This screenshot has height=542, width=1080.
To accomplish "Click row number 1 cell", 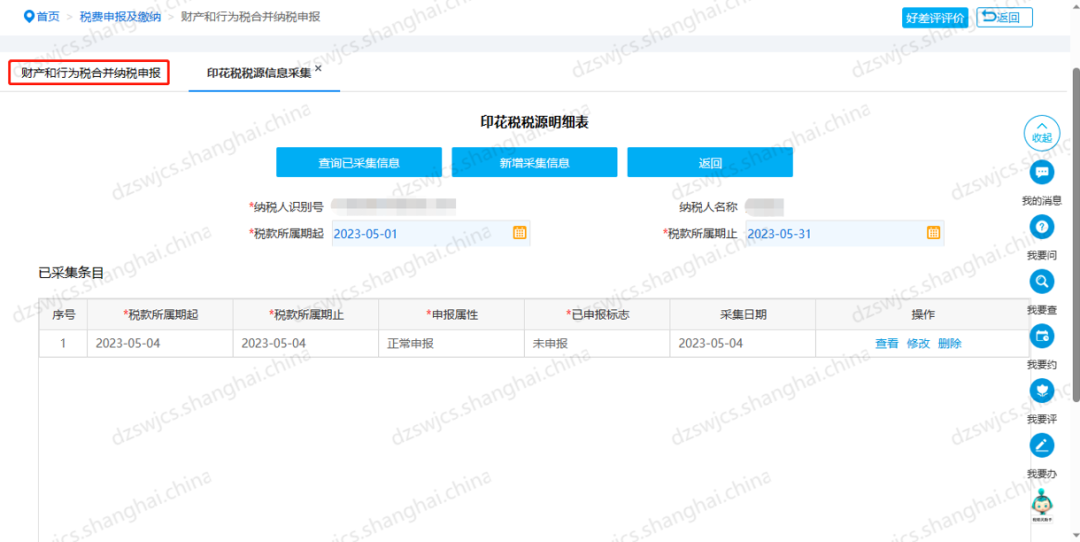I will (63, 344).
